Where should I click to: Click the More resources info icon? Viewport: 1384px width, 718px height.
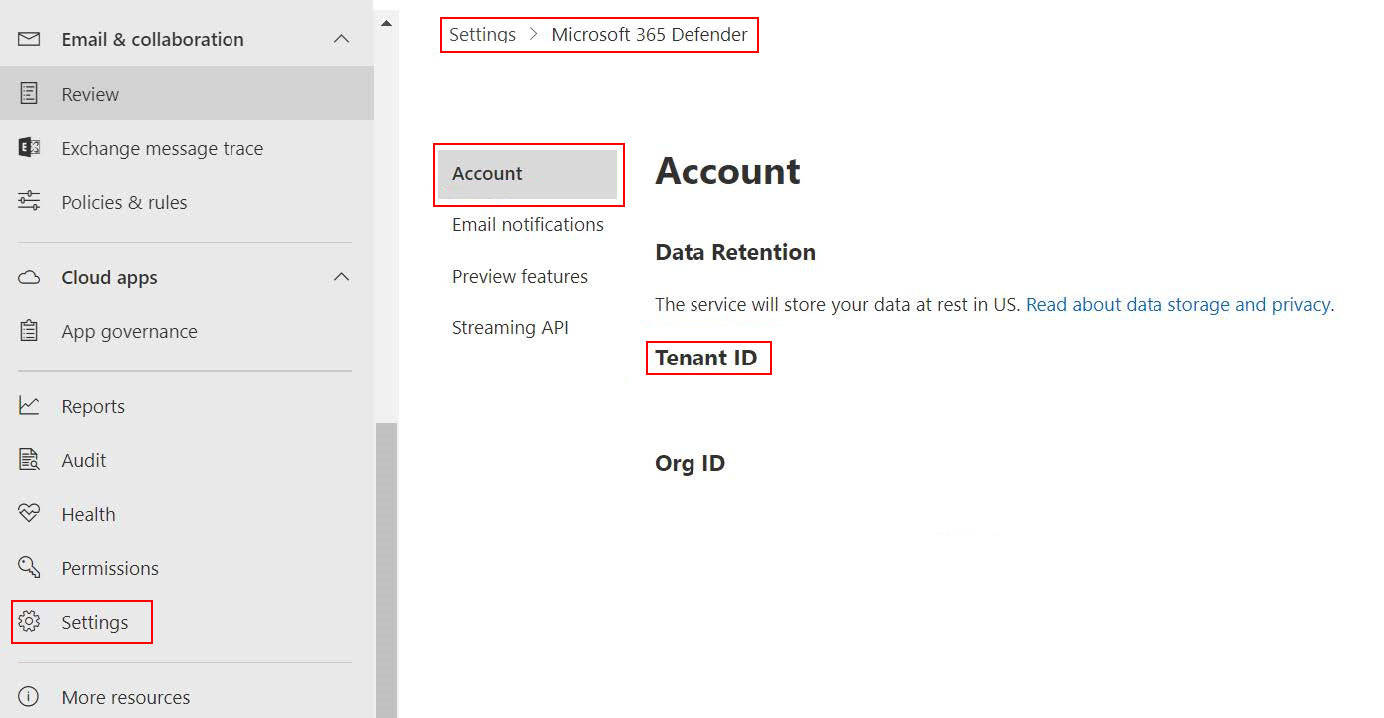pyautogui.click(x=29, y=697)
